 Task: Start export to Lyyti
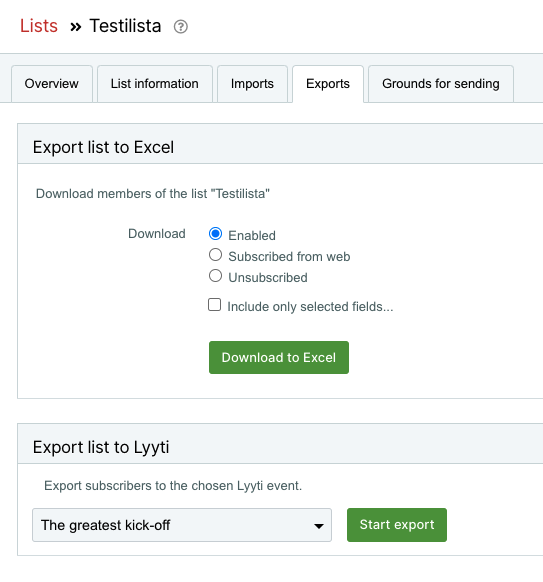(397, 525)
